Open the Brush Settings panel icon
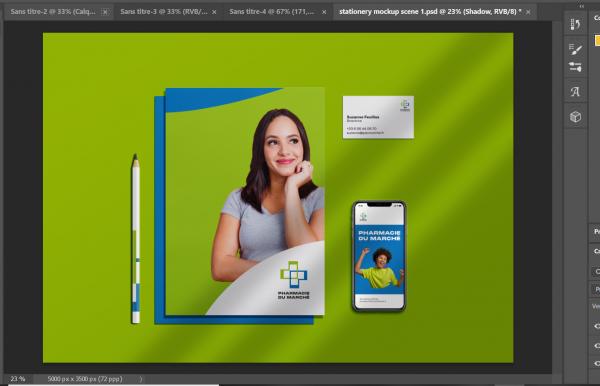 coord(575,49)
